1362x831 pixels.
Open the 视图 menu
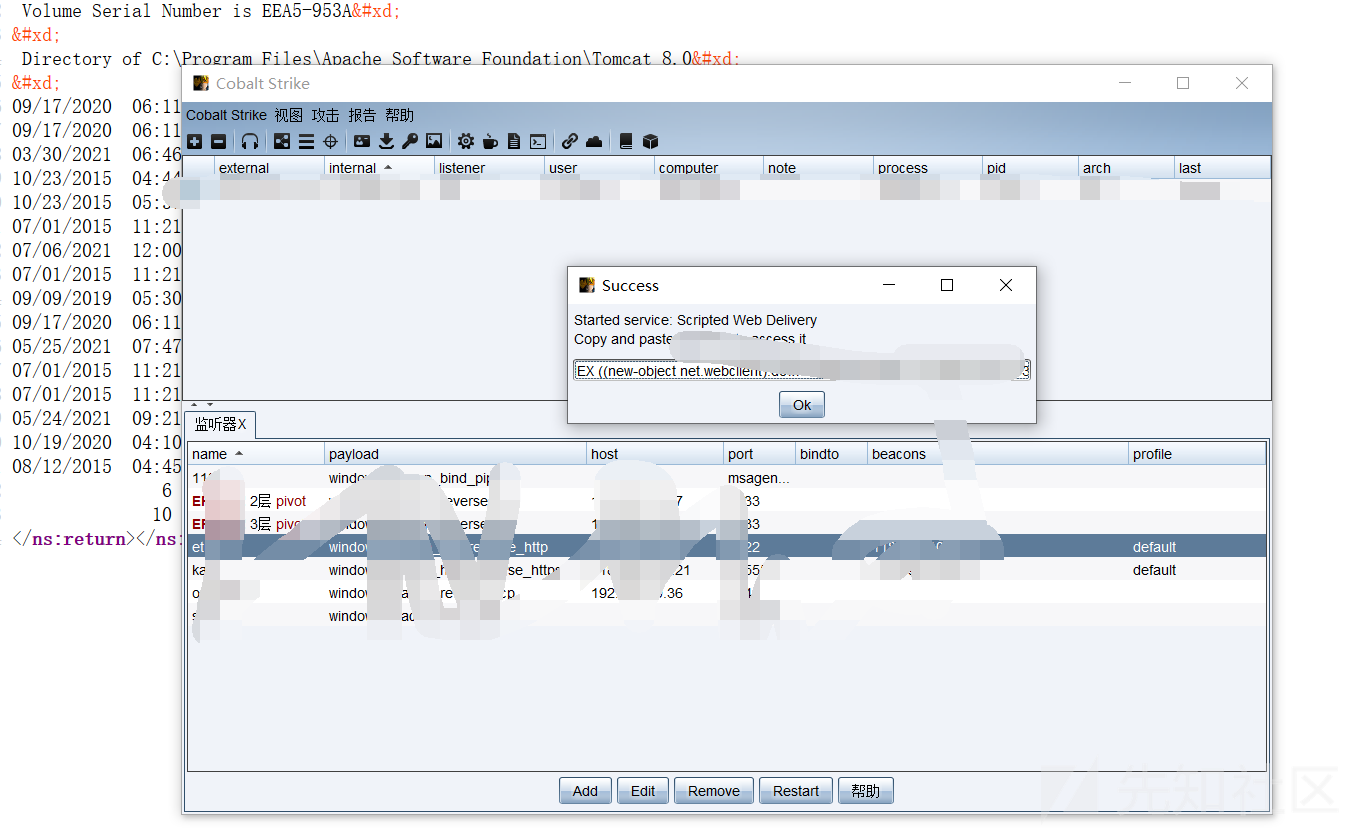[x=289, y=115]
